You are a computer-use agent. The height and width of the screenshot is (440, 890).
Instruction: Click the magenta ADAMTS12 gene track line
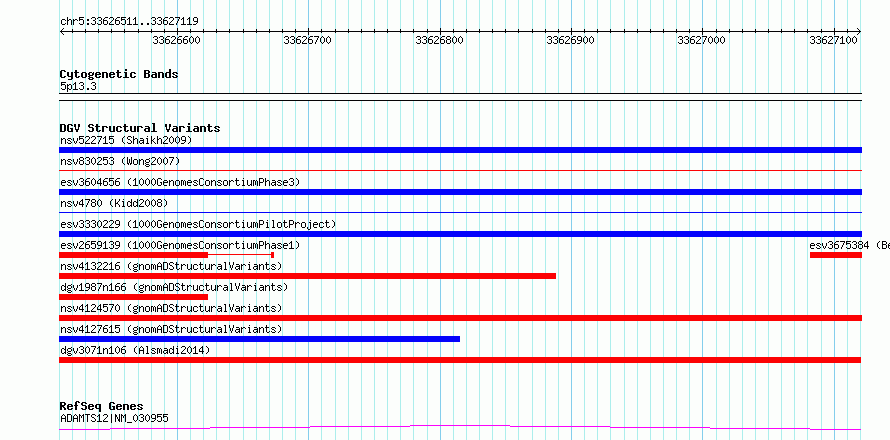tap(460, 427)
